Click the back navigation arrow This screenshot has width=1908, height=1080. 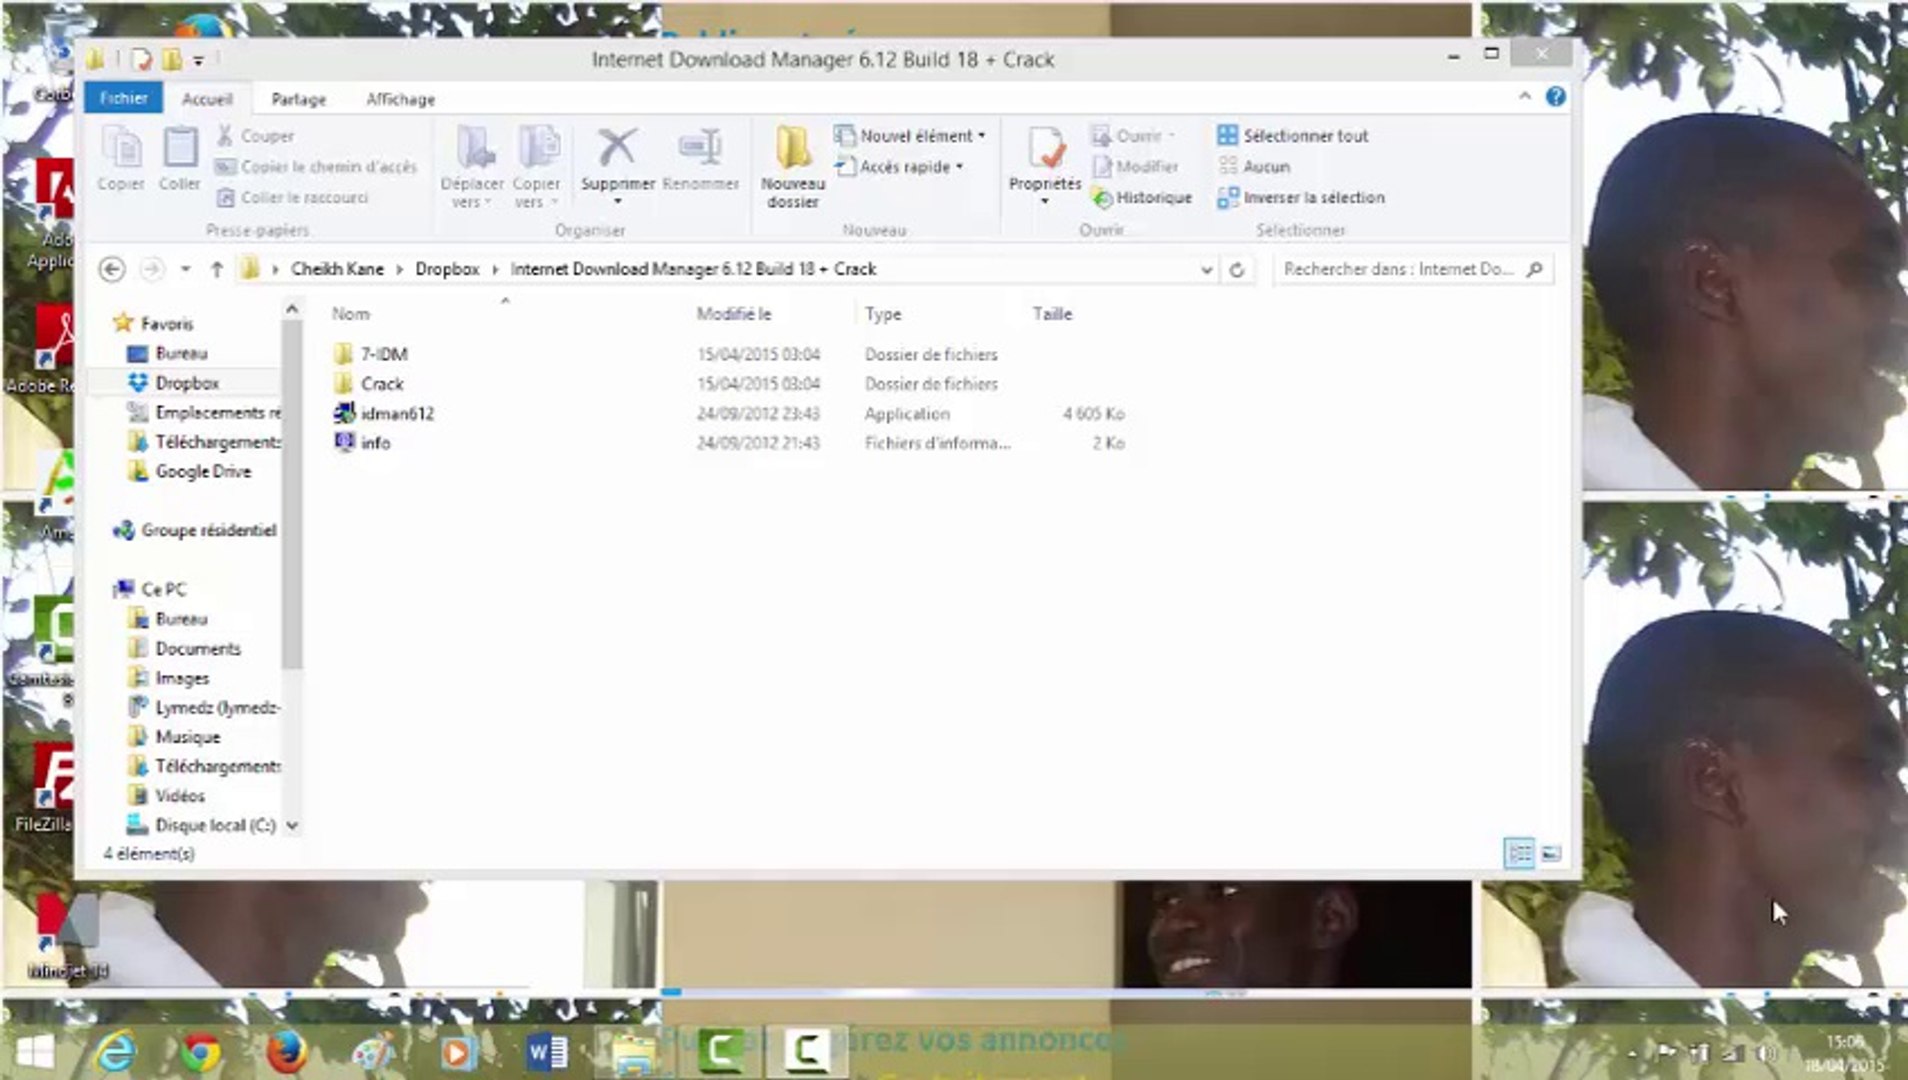pos(112,270)
